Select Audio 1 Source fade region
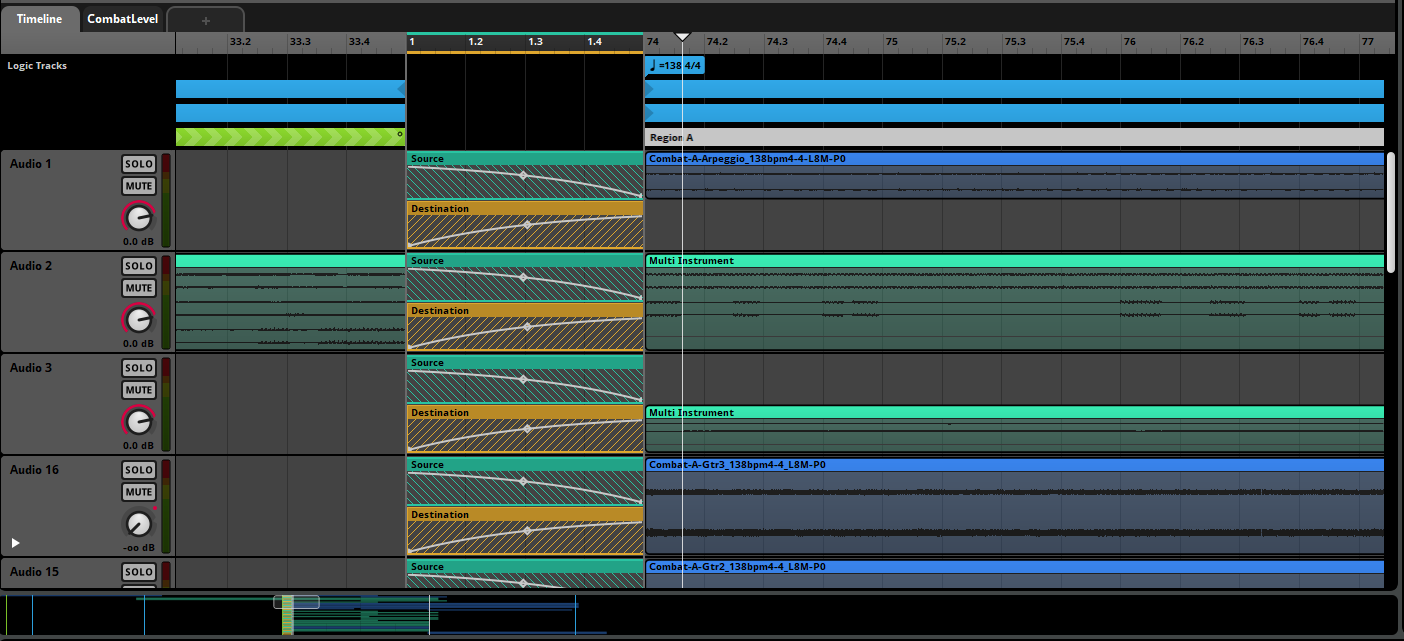The width and height of the screenshot is (1404, 641). 525,175
